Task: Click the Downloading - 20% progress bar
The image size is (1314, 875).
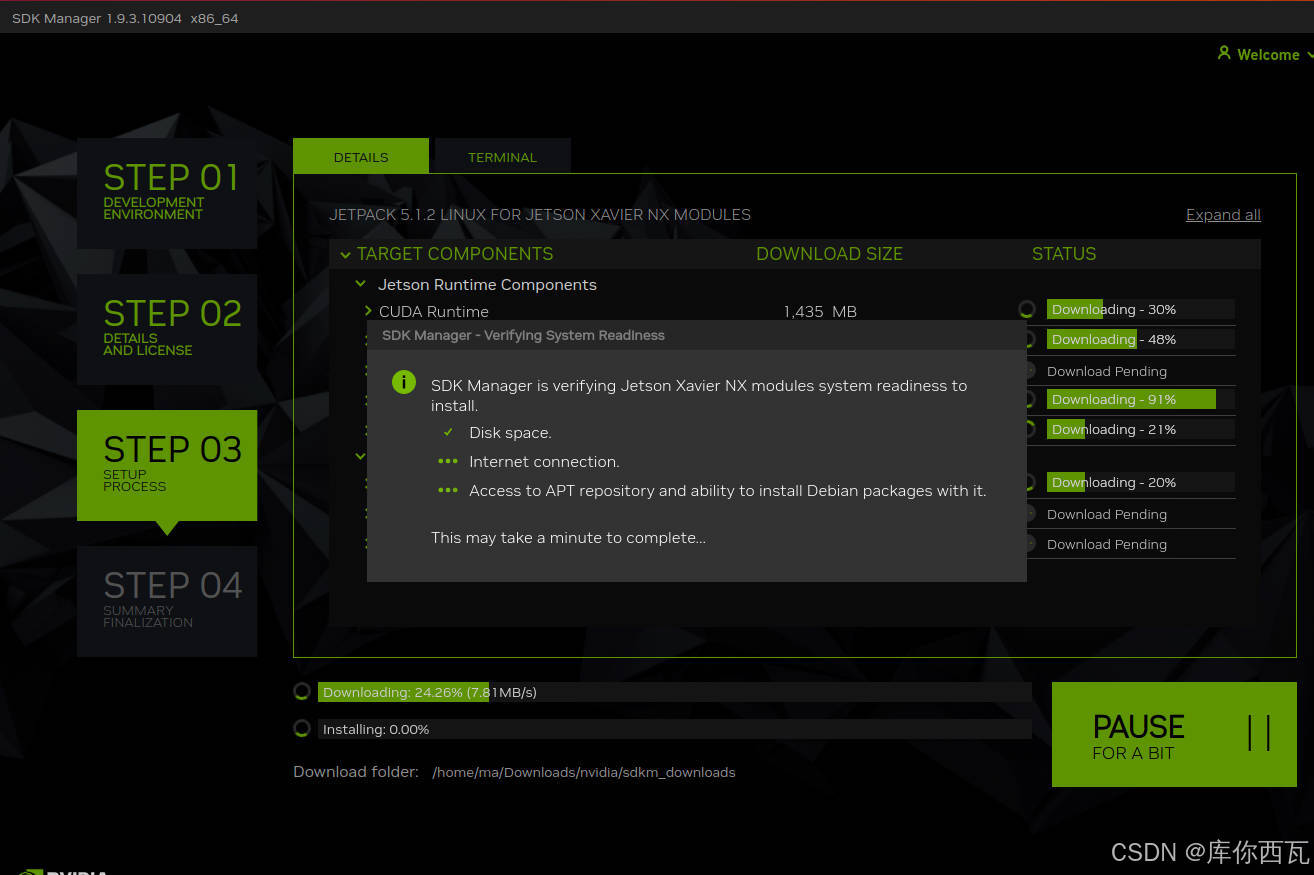Action: 1141,482
